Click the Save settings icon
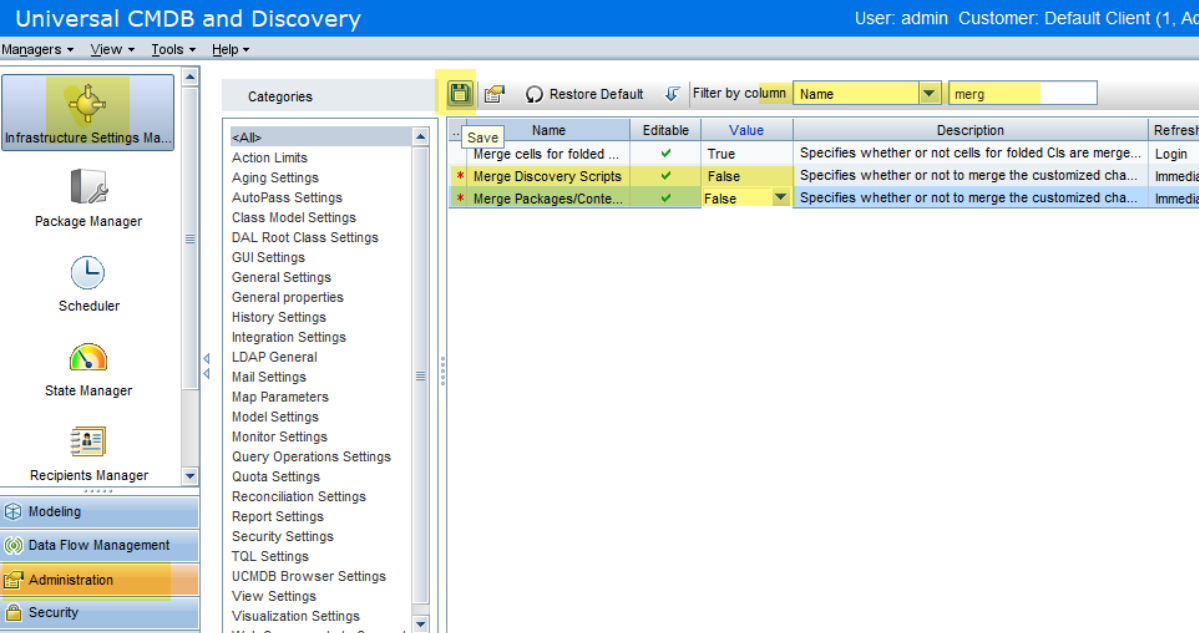The width and height of the screenshot is (1199, 633). pyautogui.click(x=459, y=92)
